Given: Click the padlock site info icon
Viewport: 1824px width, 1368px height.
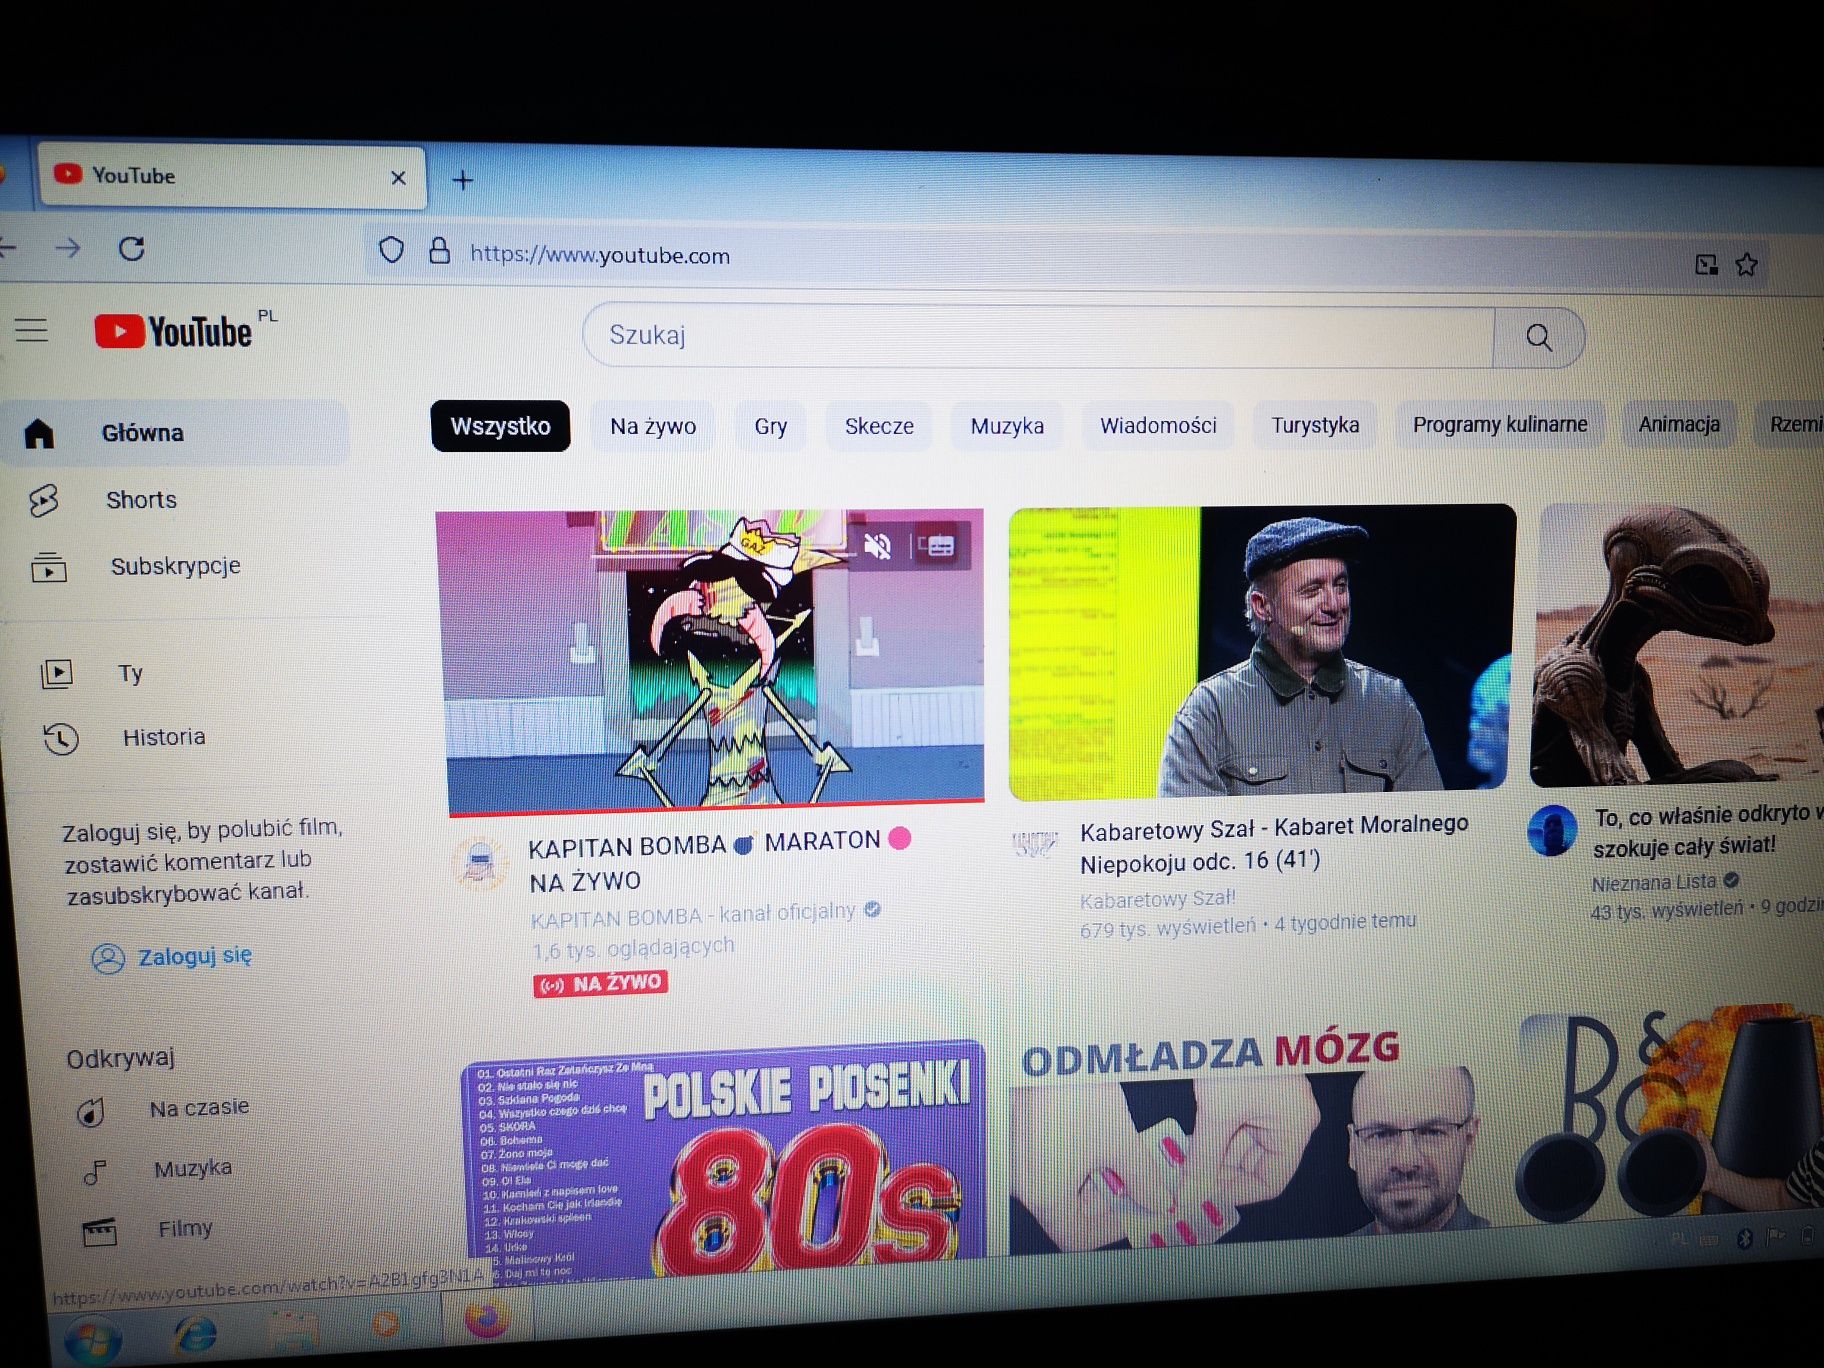Looking at the screenshot, I should coord(439,251).
